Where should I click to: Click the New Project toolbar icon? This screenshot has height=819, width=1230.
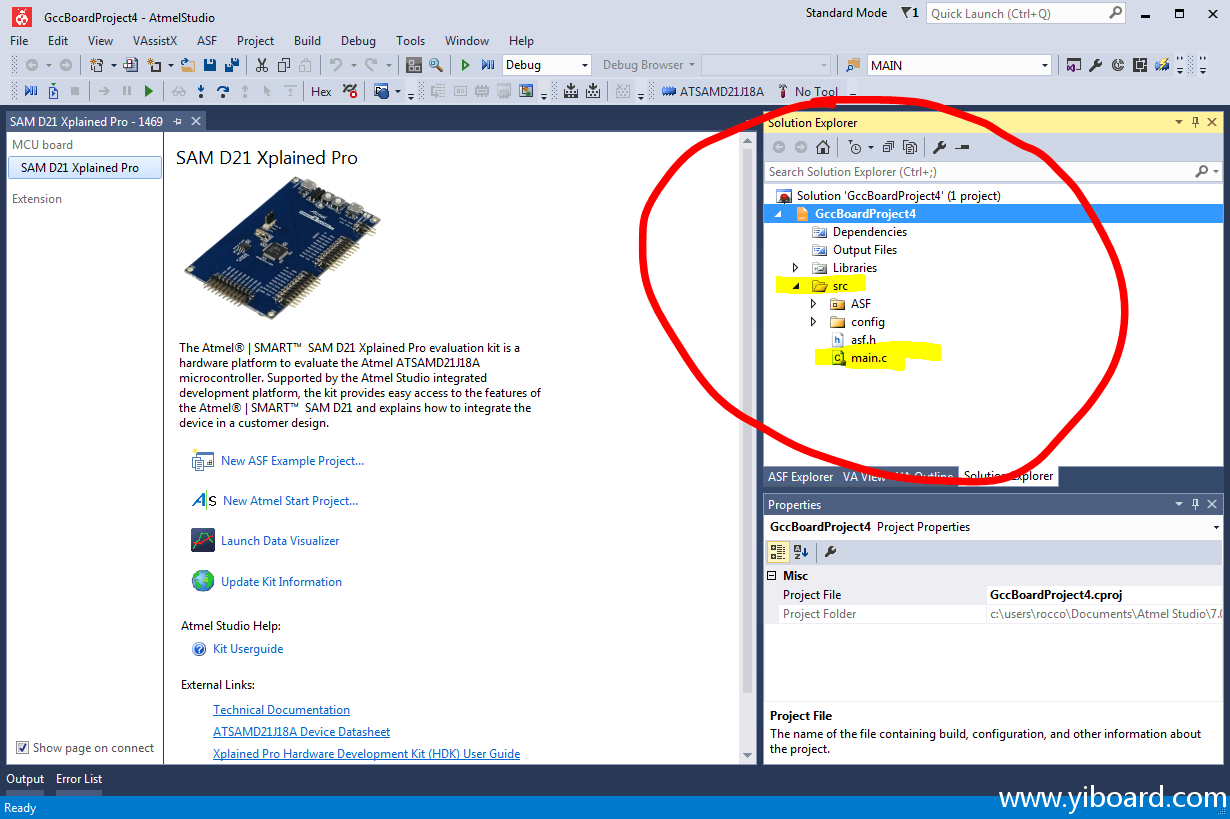tap(97, 65)
